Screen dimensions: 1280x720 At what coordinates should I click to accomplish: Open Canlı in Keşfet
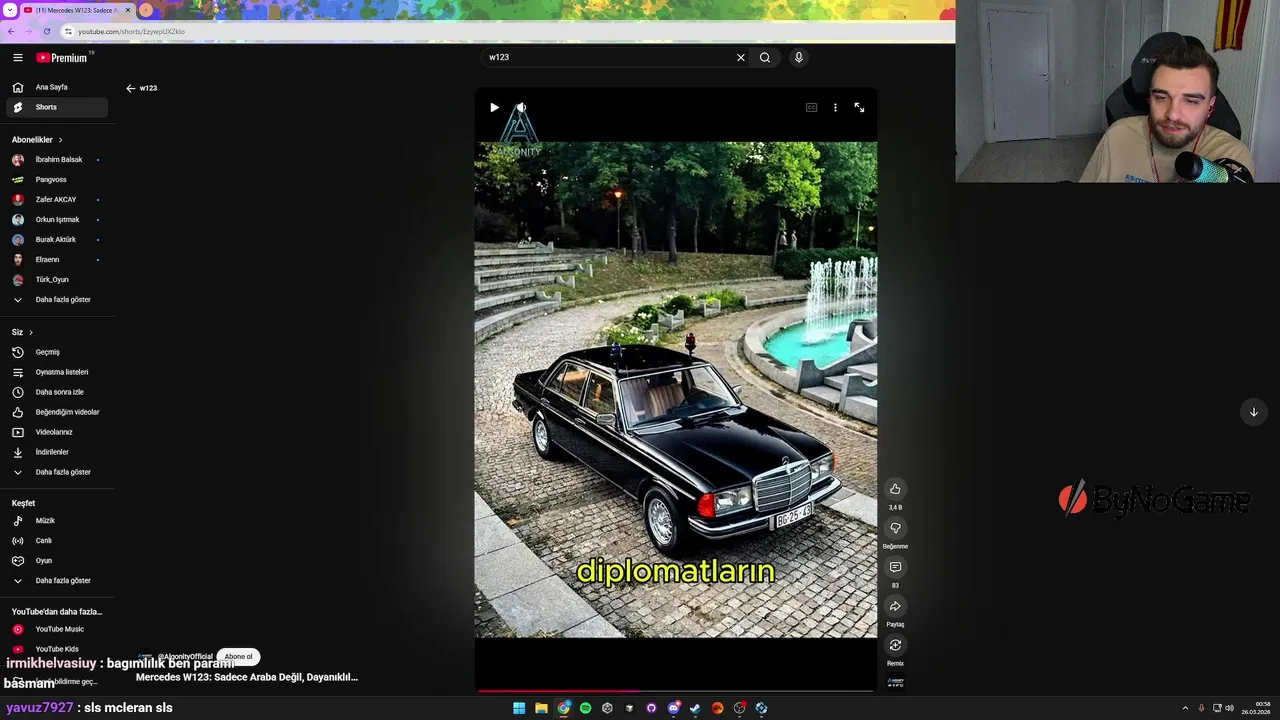(x=57, y=541)
